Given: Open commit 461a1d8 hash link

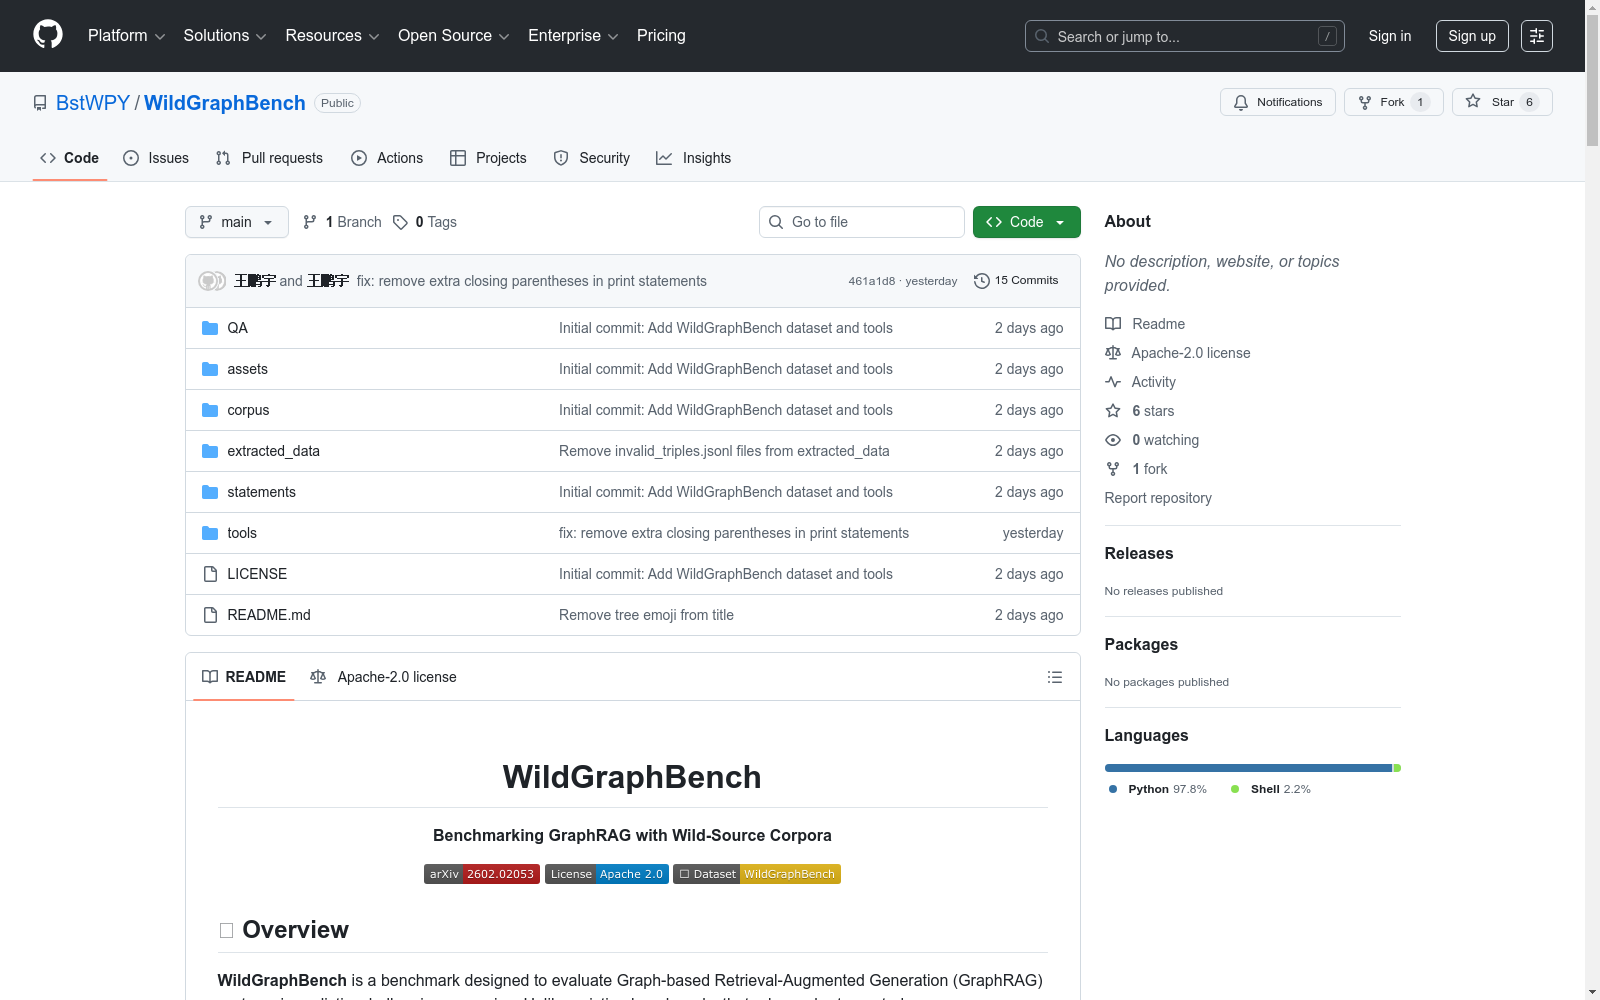Looking at the screenshot, I should click(x=872, y=281).
